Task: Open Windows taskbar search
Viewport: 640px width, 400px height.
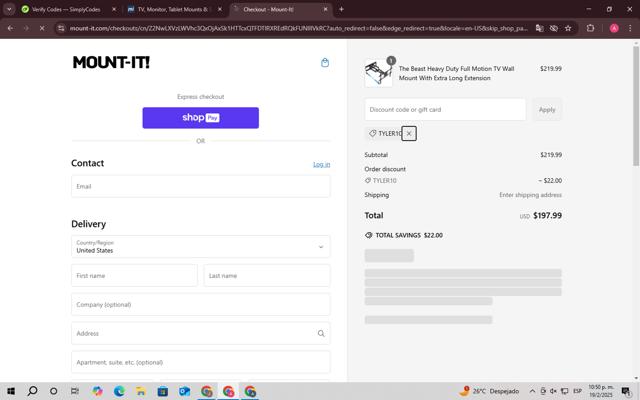Action: 32,391
